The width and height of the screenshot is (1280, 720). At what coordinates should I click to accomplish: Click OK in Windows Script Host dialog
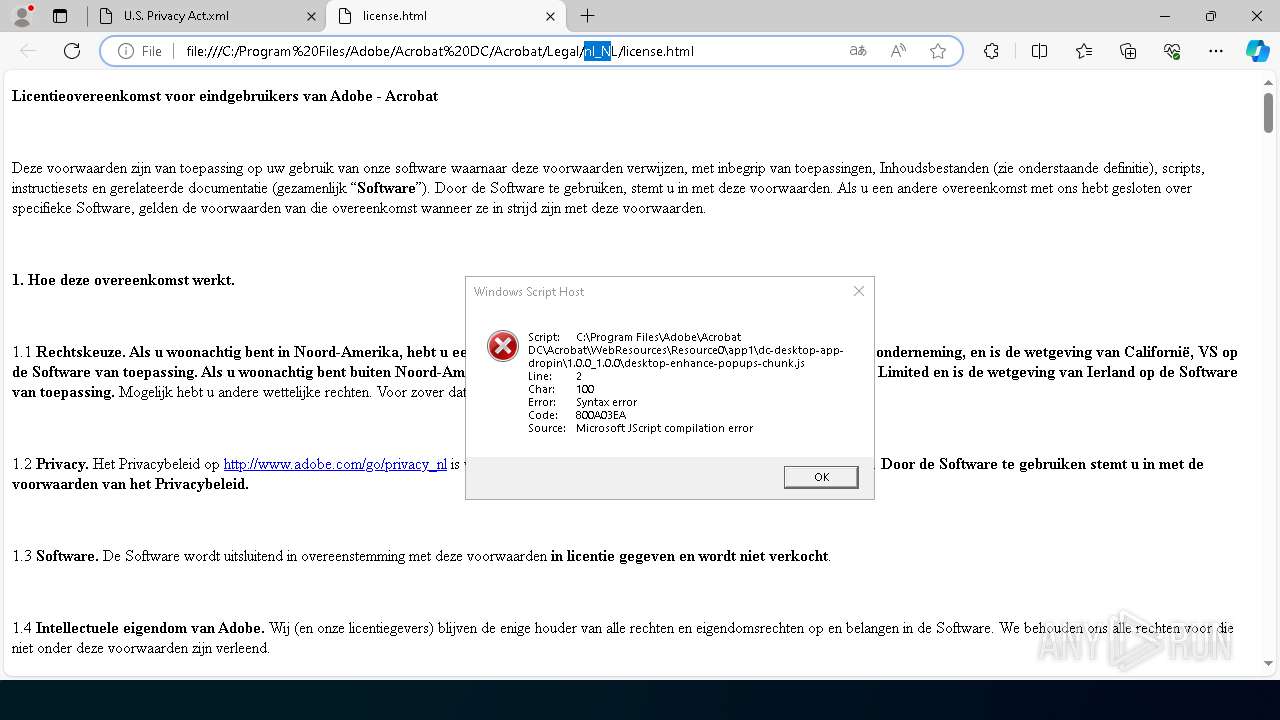click(x=821, y=477)
